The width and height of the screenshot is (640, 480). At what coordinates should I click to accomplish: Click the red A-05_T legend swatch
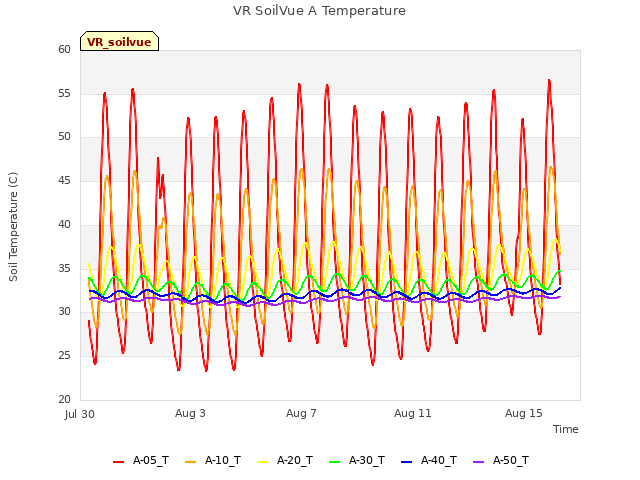(118, 462)
